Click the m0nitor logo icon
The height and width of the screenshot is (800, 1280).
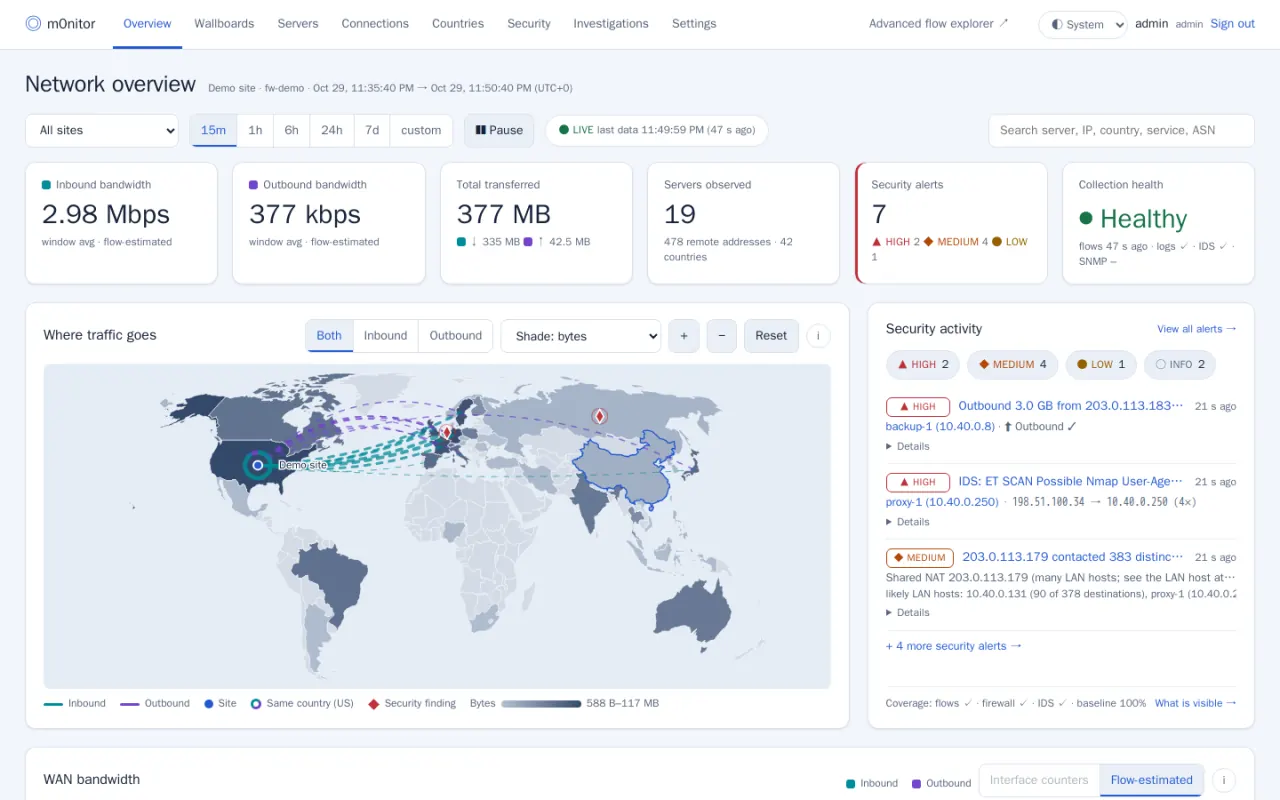click(33, 23)
